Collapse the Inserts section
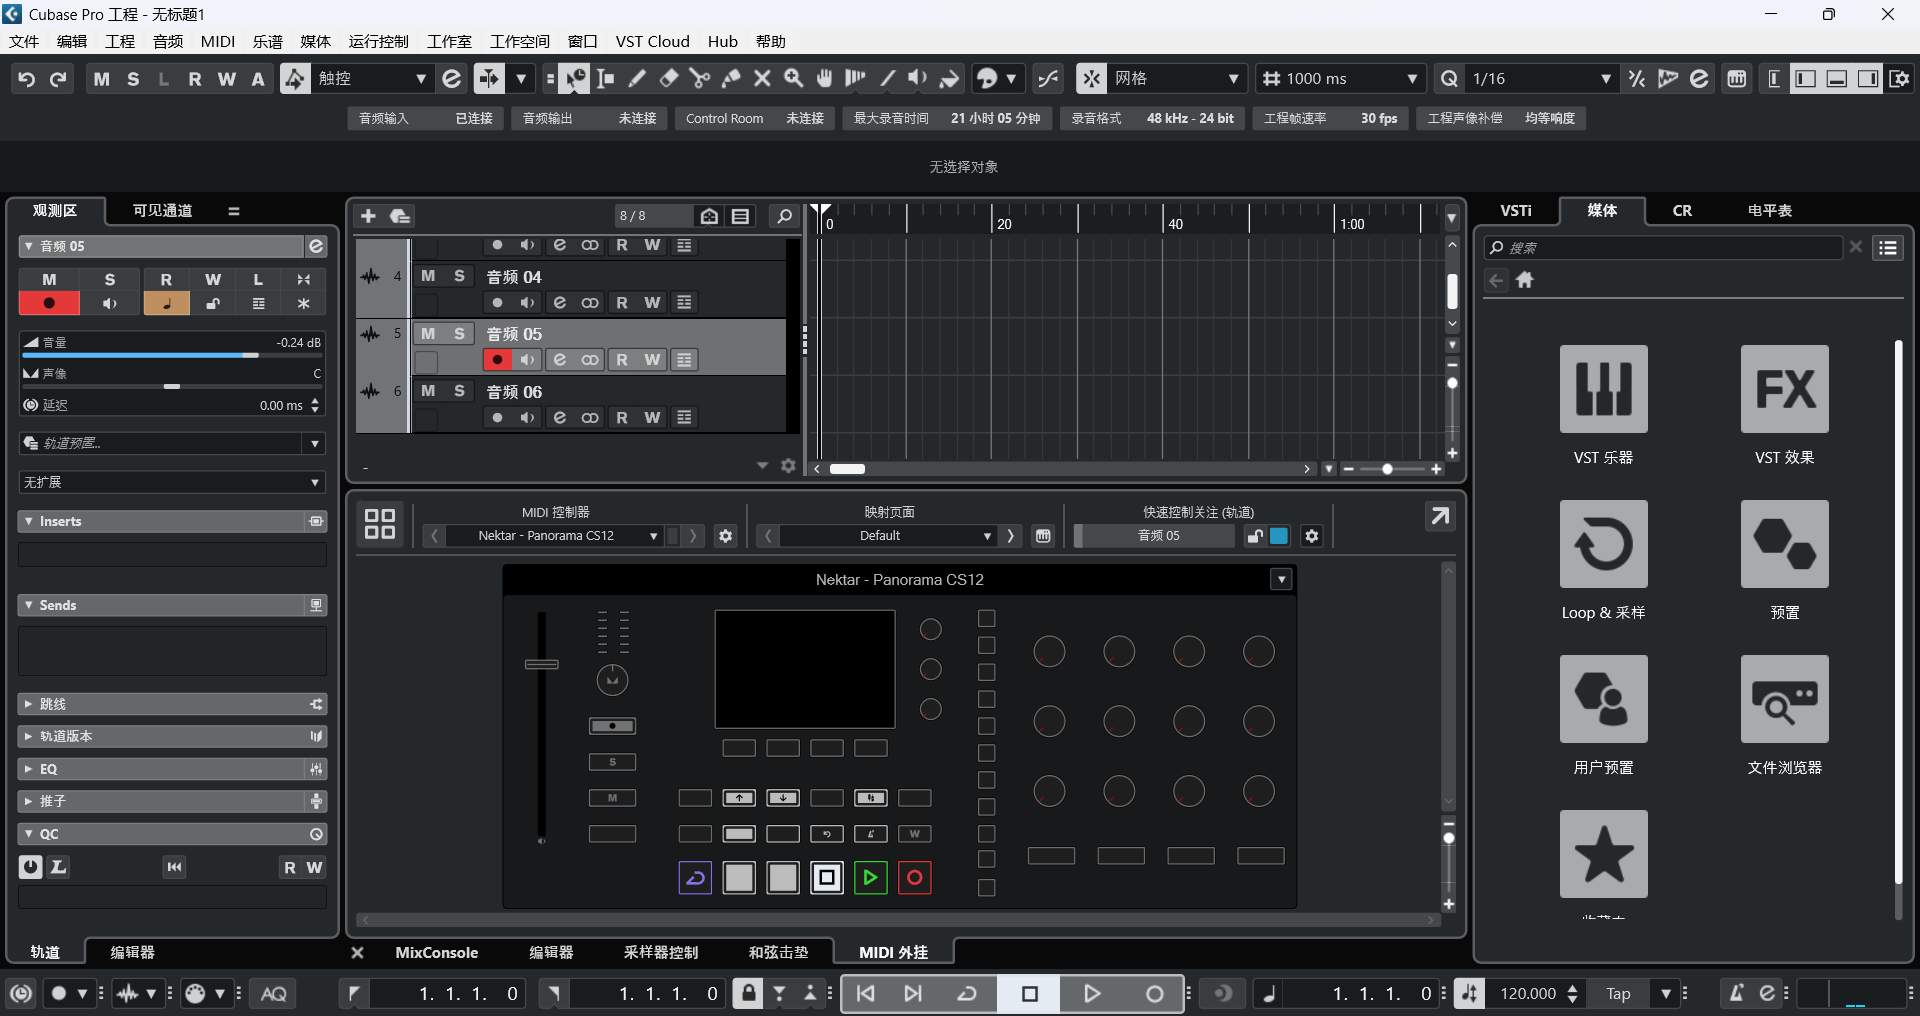Image resolution: width=1920 pixels, height=1016 pixels. (x=28, y=522)
